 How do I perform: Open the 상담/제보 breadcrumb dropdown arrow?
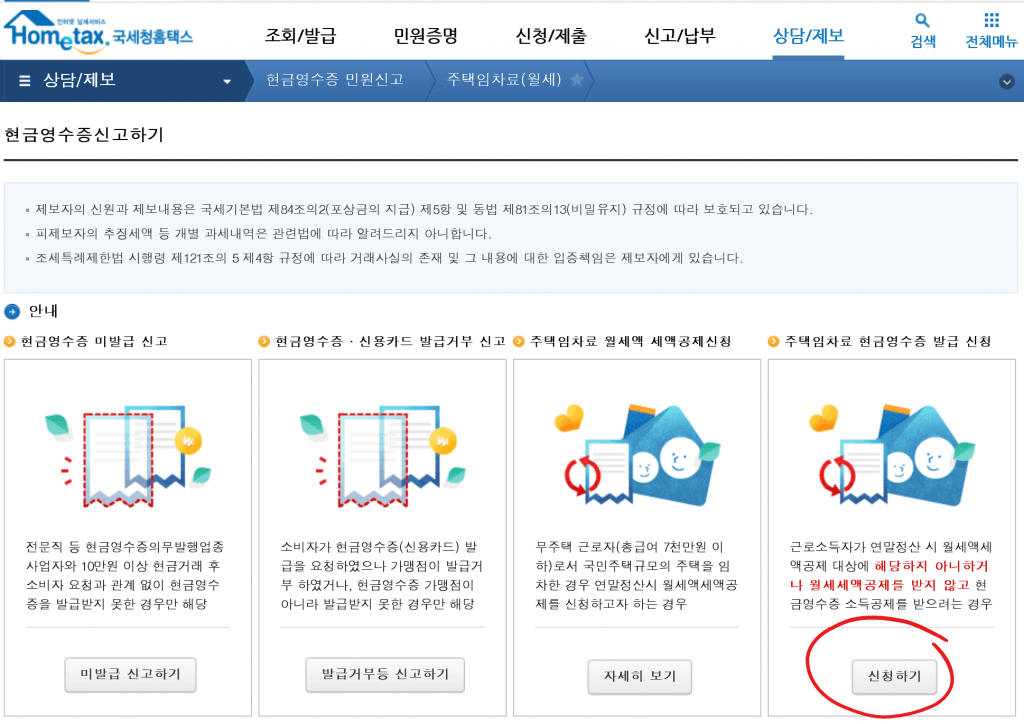click(x=227, y=80)
